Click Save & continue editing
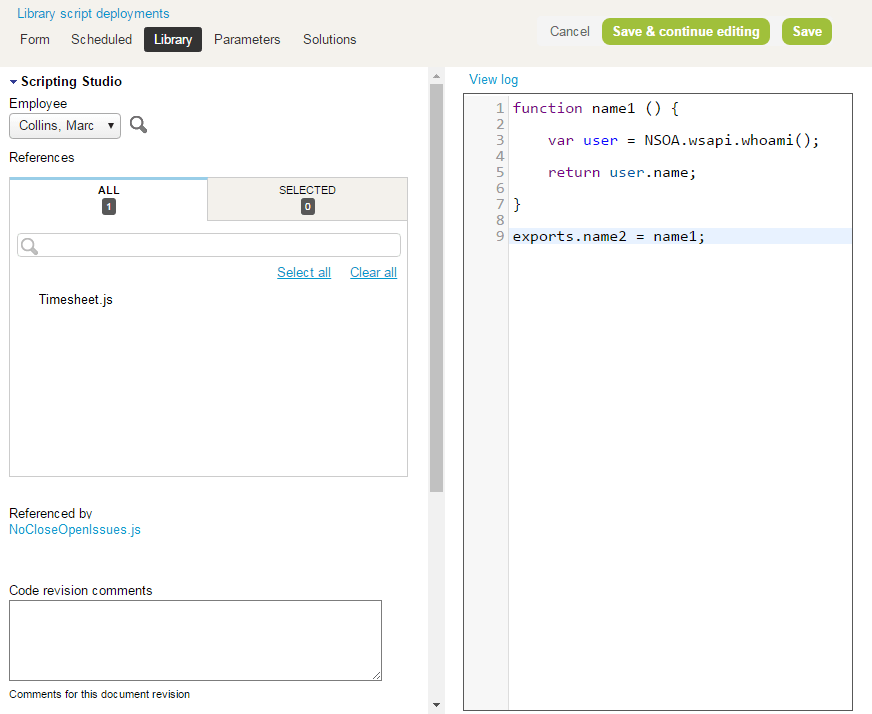Viewport: 872px width, 714px height. [686, 32]
